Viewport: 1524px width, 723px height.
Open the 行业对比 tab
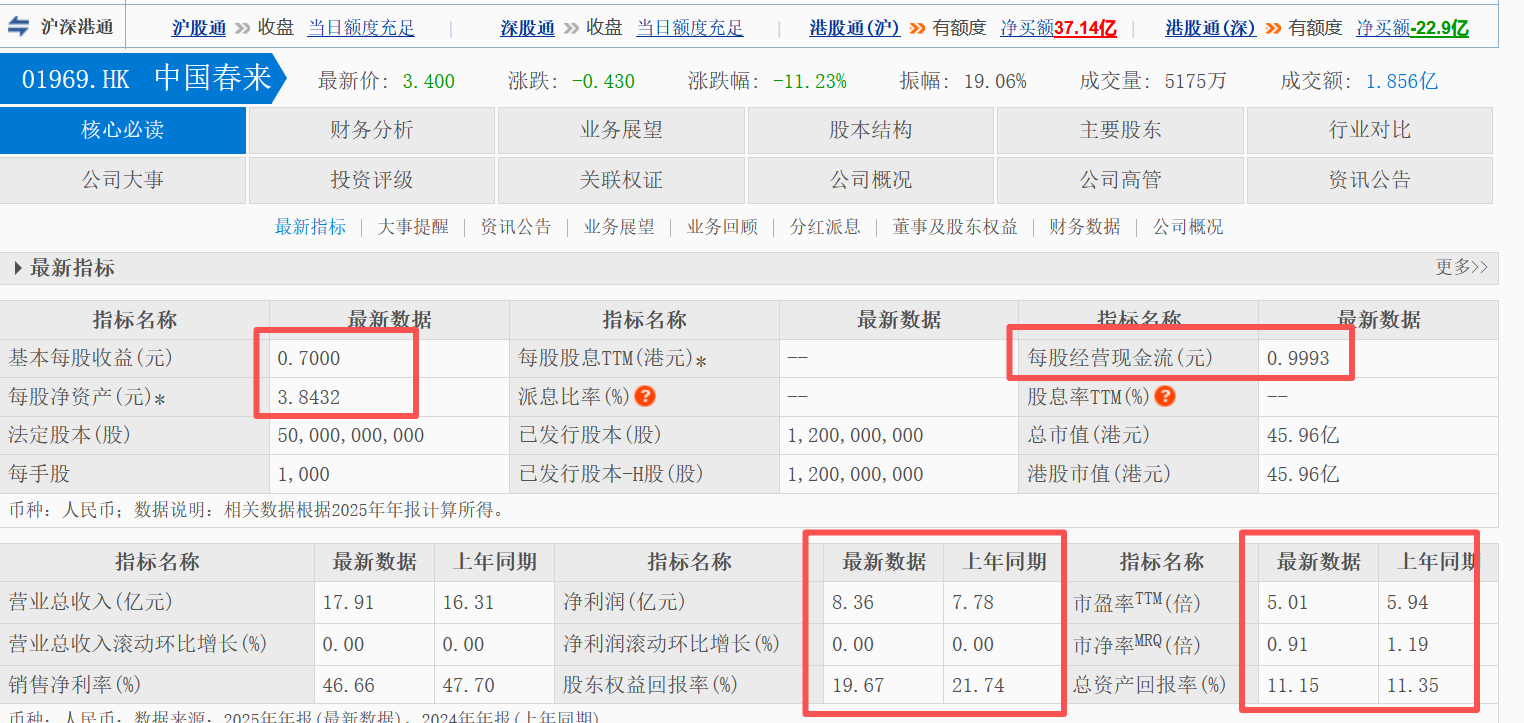click(x=1369, y=130)
